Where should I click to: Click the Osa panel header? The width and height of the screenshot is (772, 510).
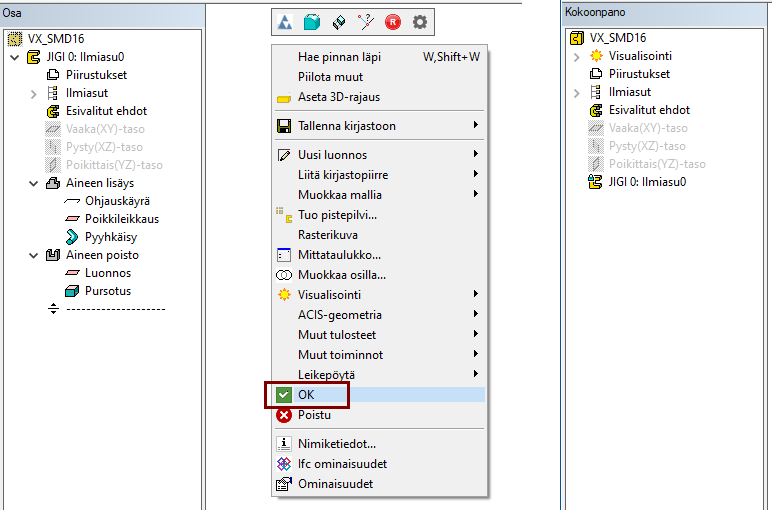pos(102,13)
